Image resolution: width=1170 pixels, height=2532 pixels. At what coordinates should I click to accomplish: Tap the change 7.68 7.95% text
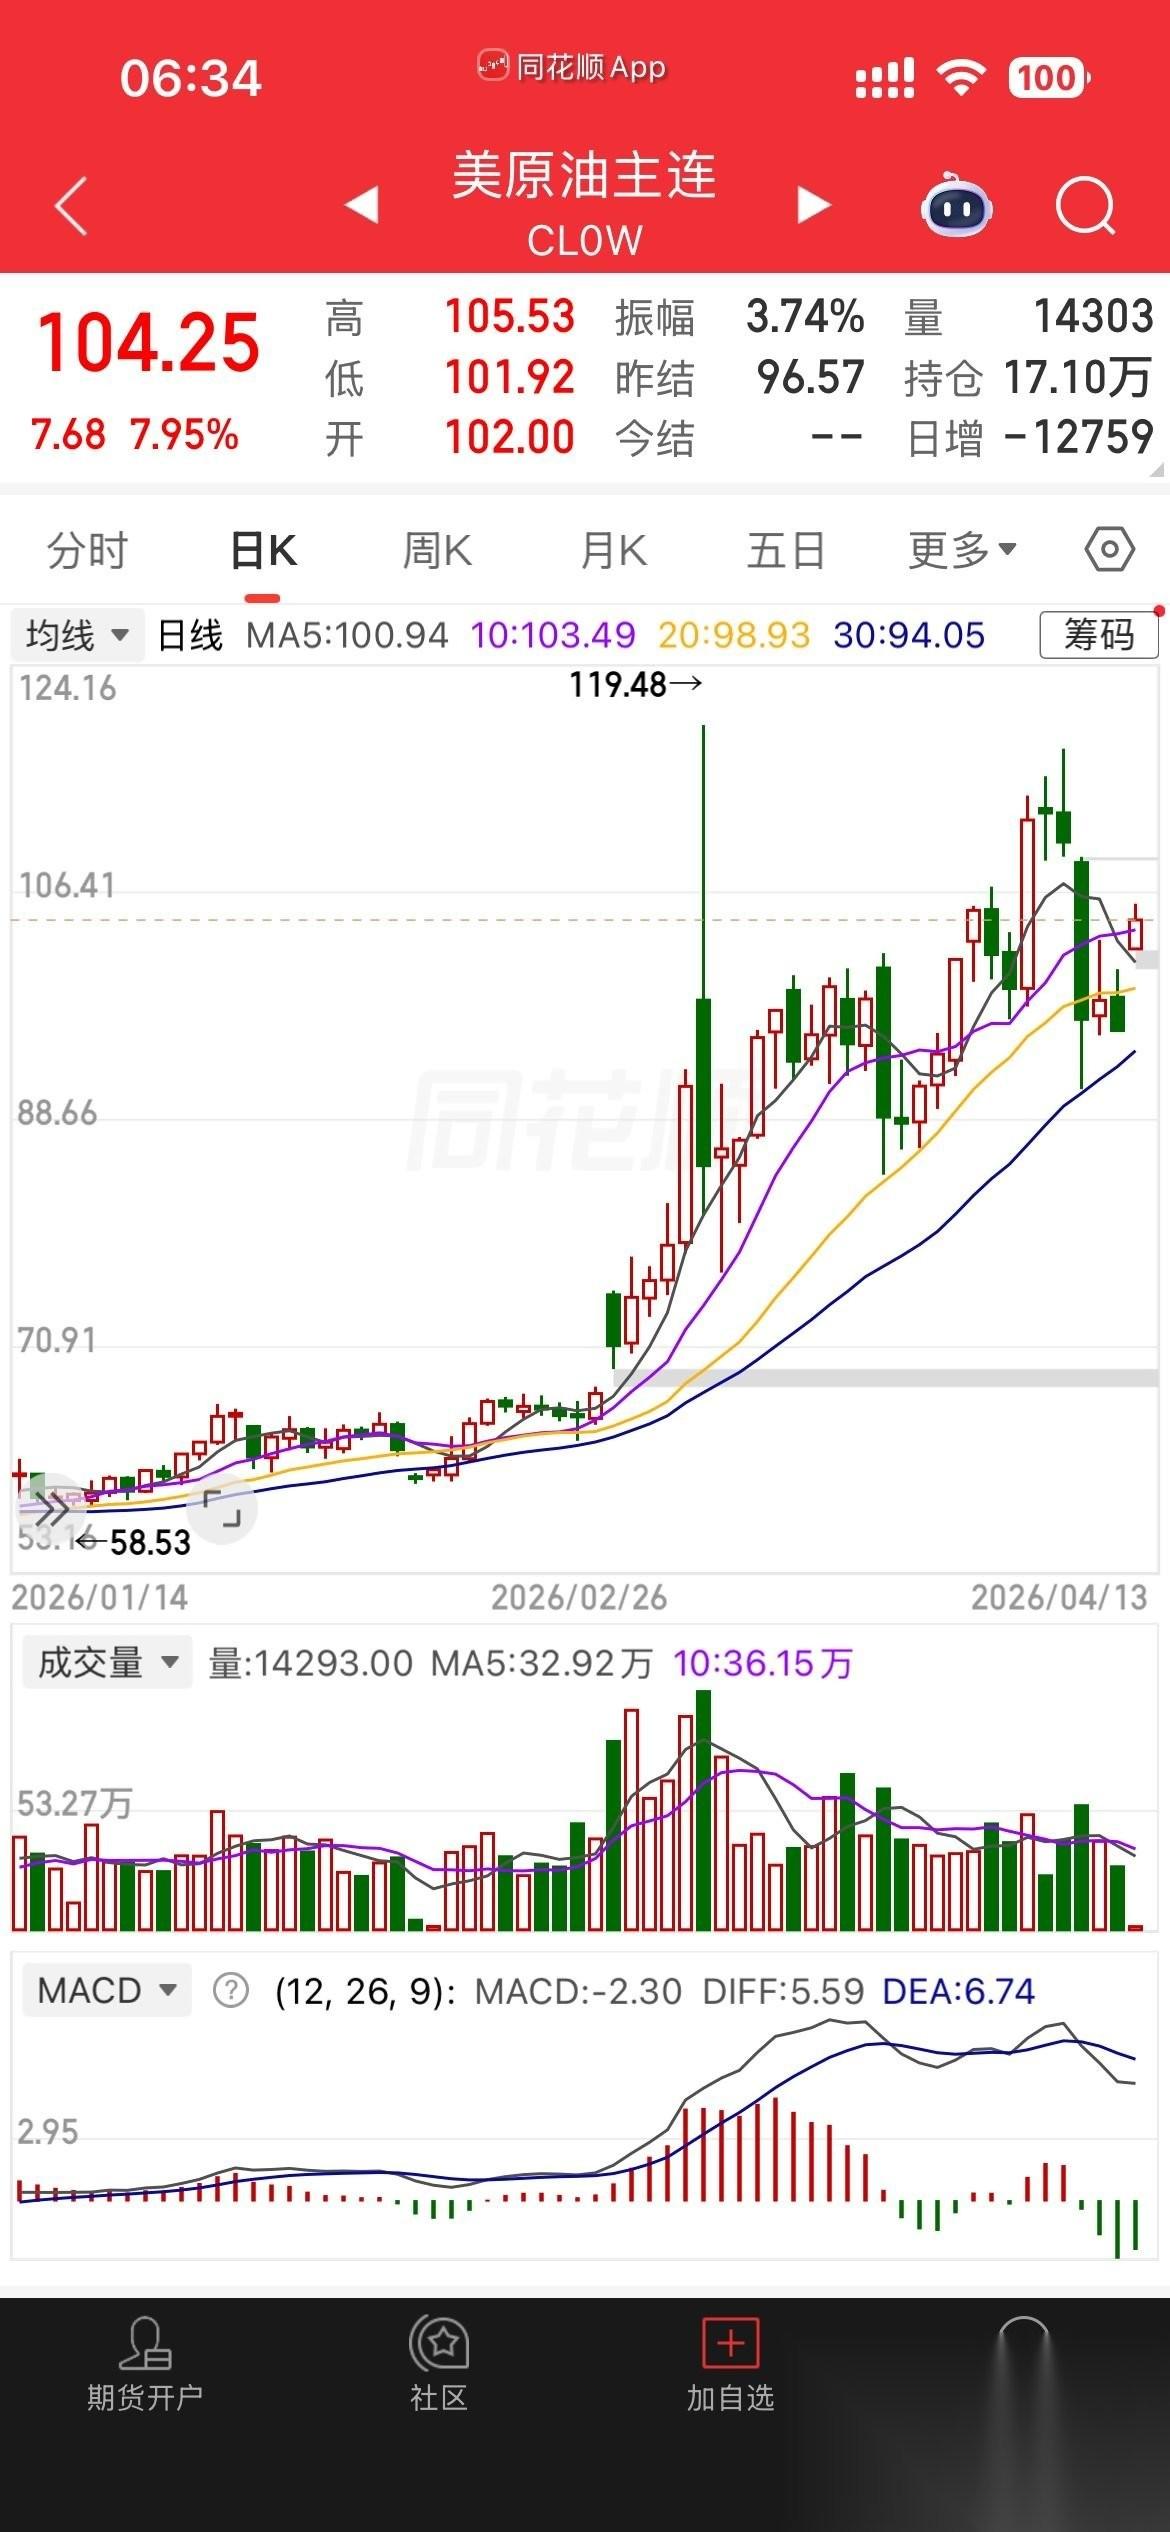(x=135, y=435)
